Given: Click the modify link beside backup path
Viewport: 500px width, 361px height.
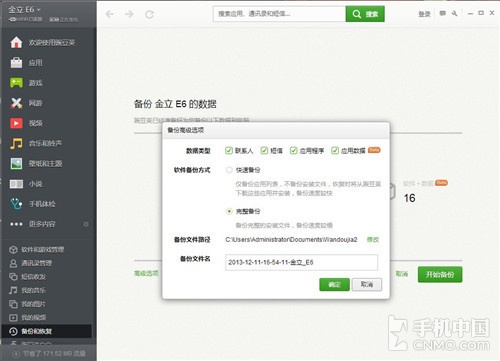Looking at the screenshot, I should (373, 239).
